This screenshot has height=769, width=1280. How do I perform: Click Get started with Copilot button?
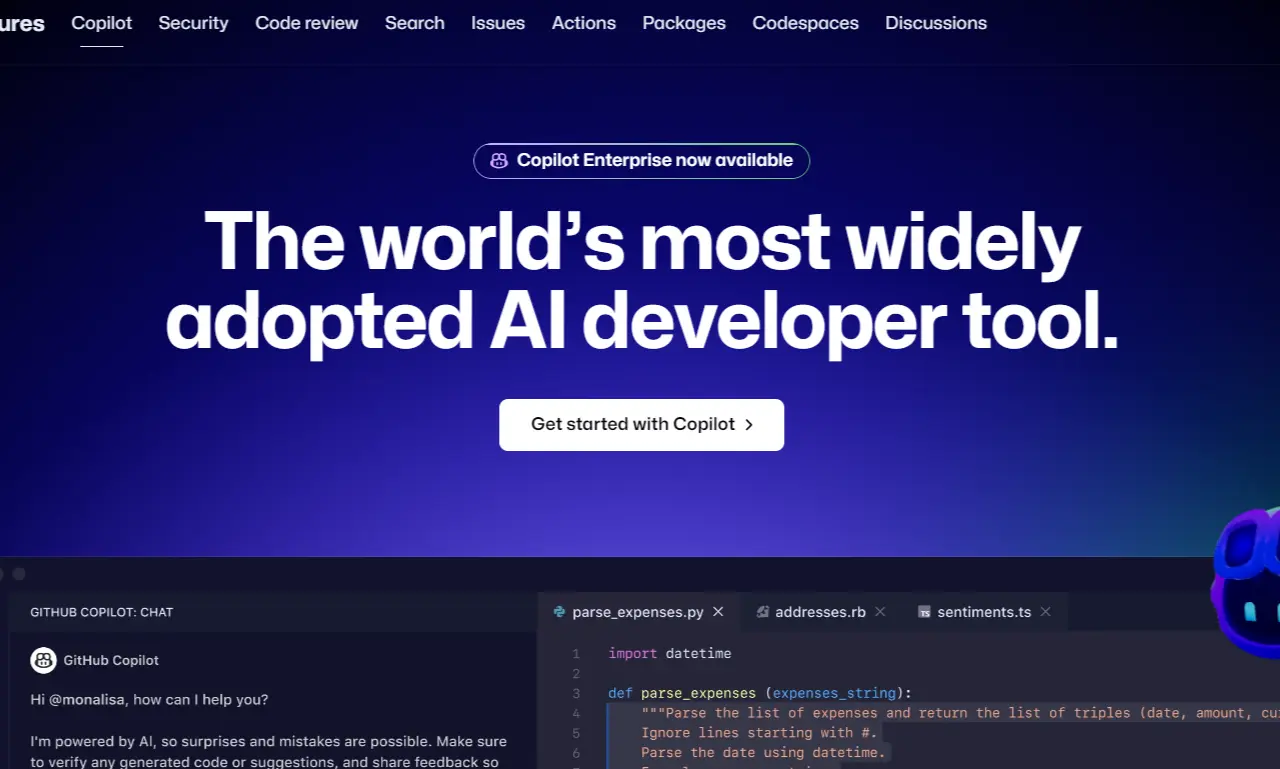coord(641,425)
